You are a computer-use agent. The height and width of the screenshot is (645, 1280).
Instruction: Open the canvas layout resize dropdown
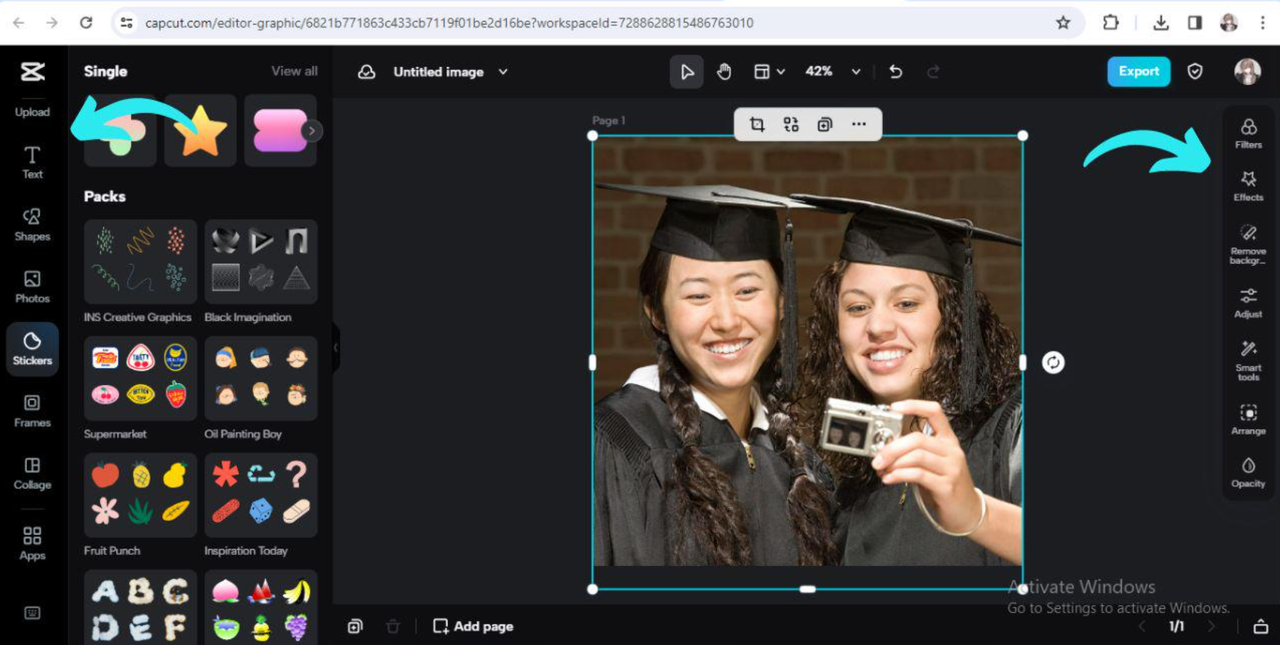click(x=769, y=71)
